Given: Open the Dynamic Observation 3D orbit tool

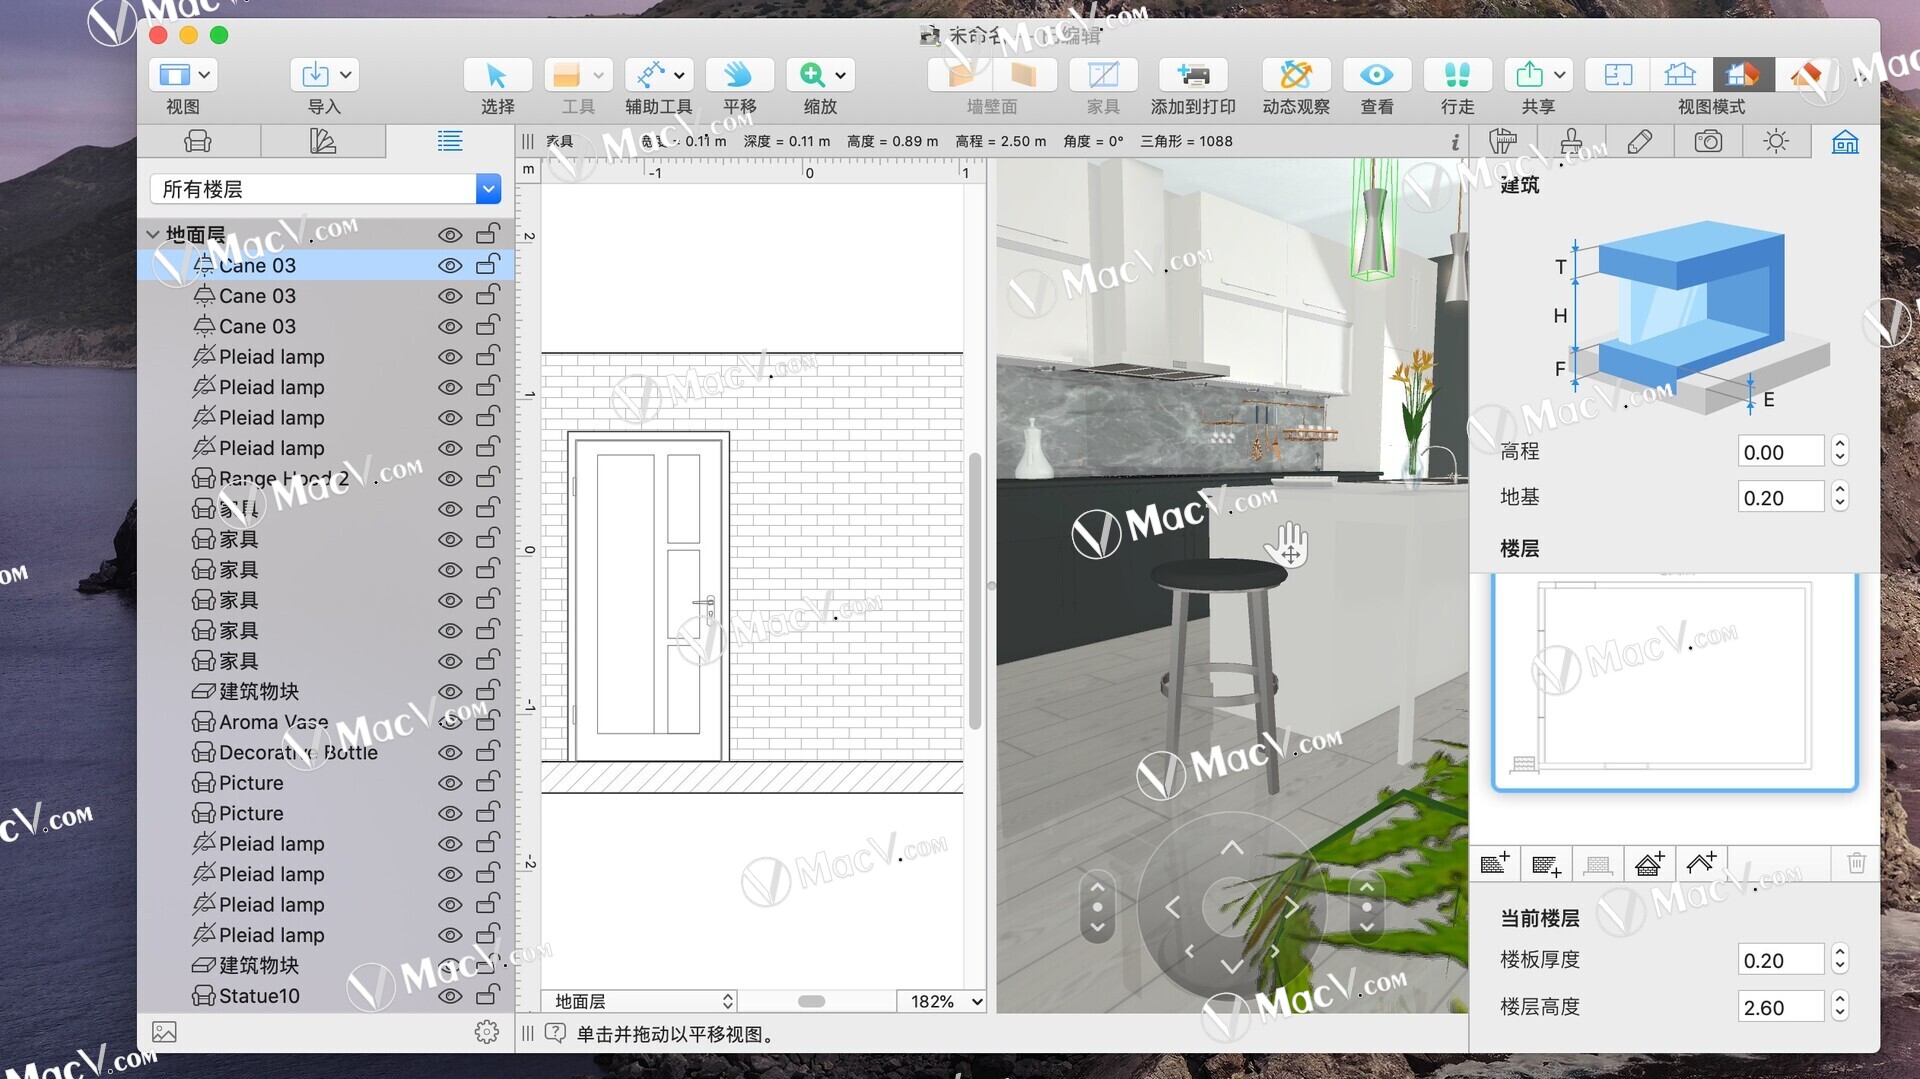Looking at the screenshot, I should point(1295,75).
